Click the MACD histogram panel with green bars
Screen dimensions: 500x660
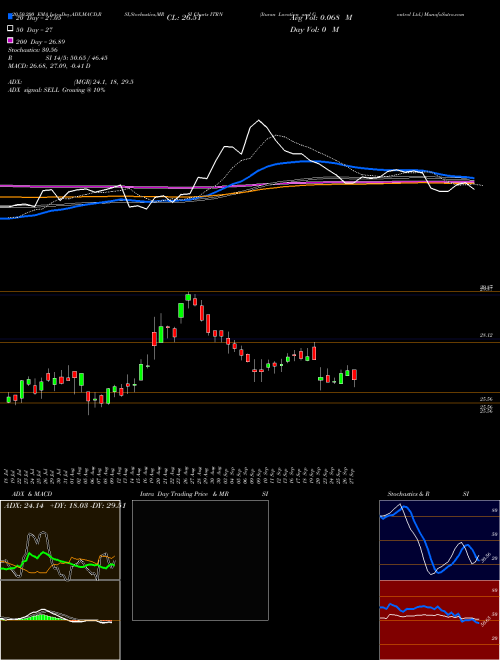coord(60,620)
